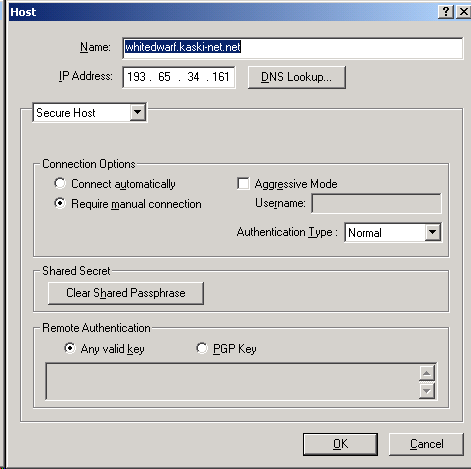Select Connect automatically option
The width and height of the screenshot is (471, 469).
(x=60, y=183)
